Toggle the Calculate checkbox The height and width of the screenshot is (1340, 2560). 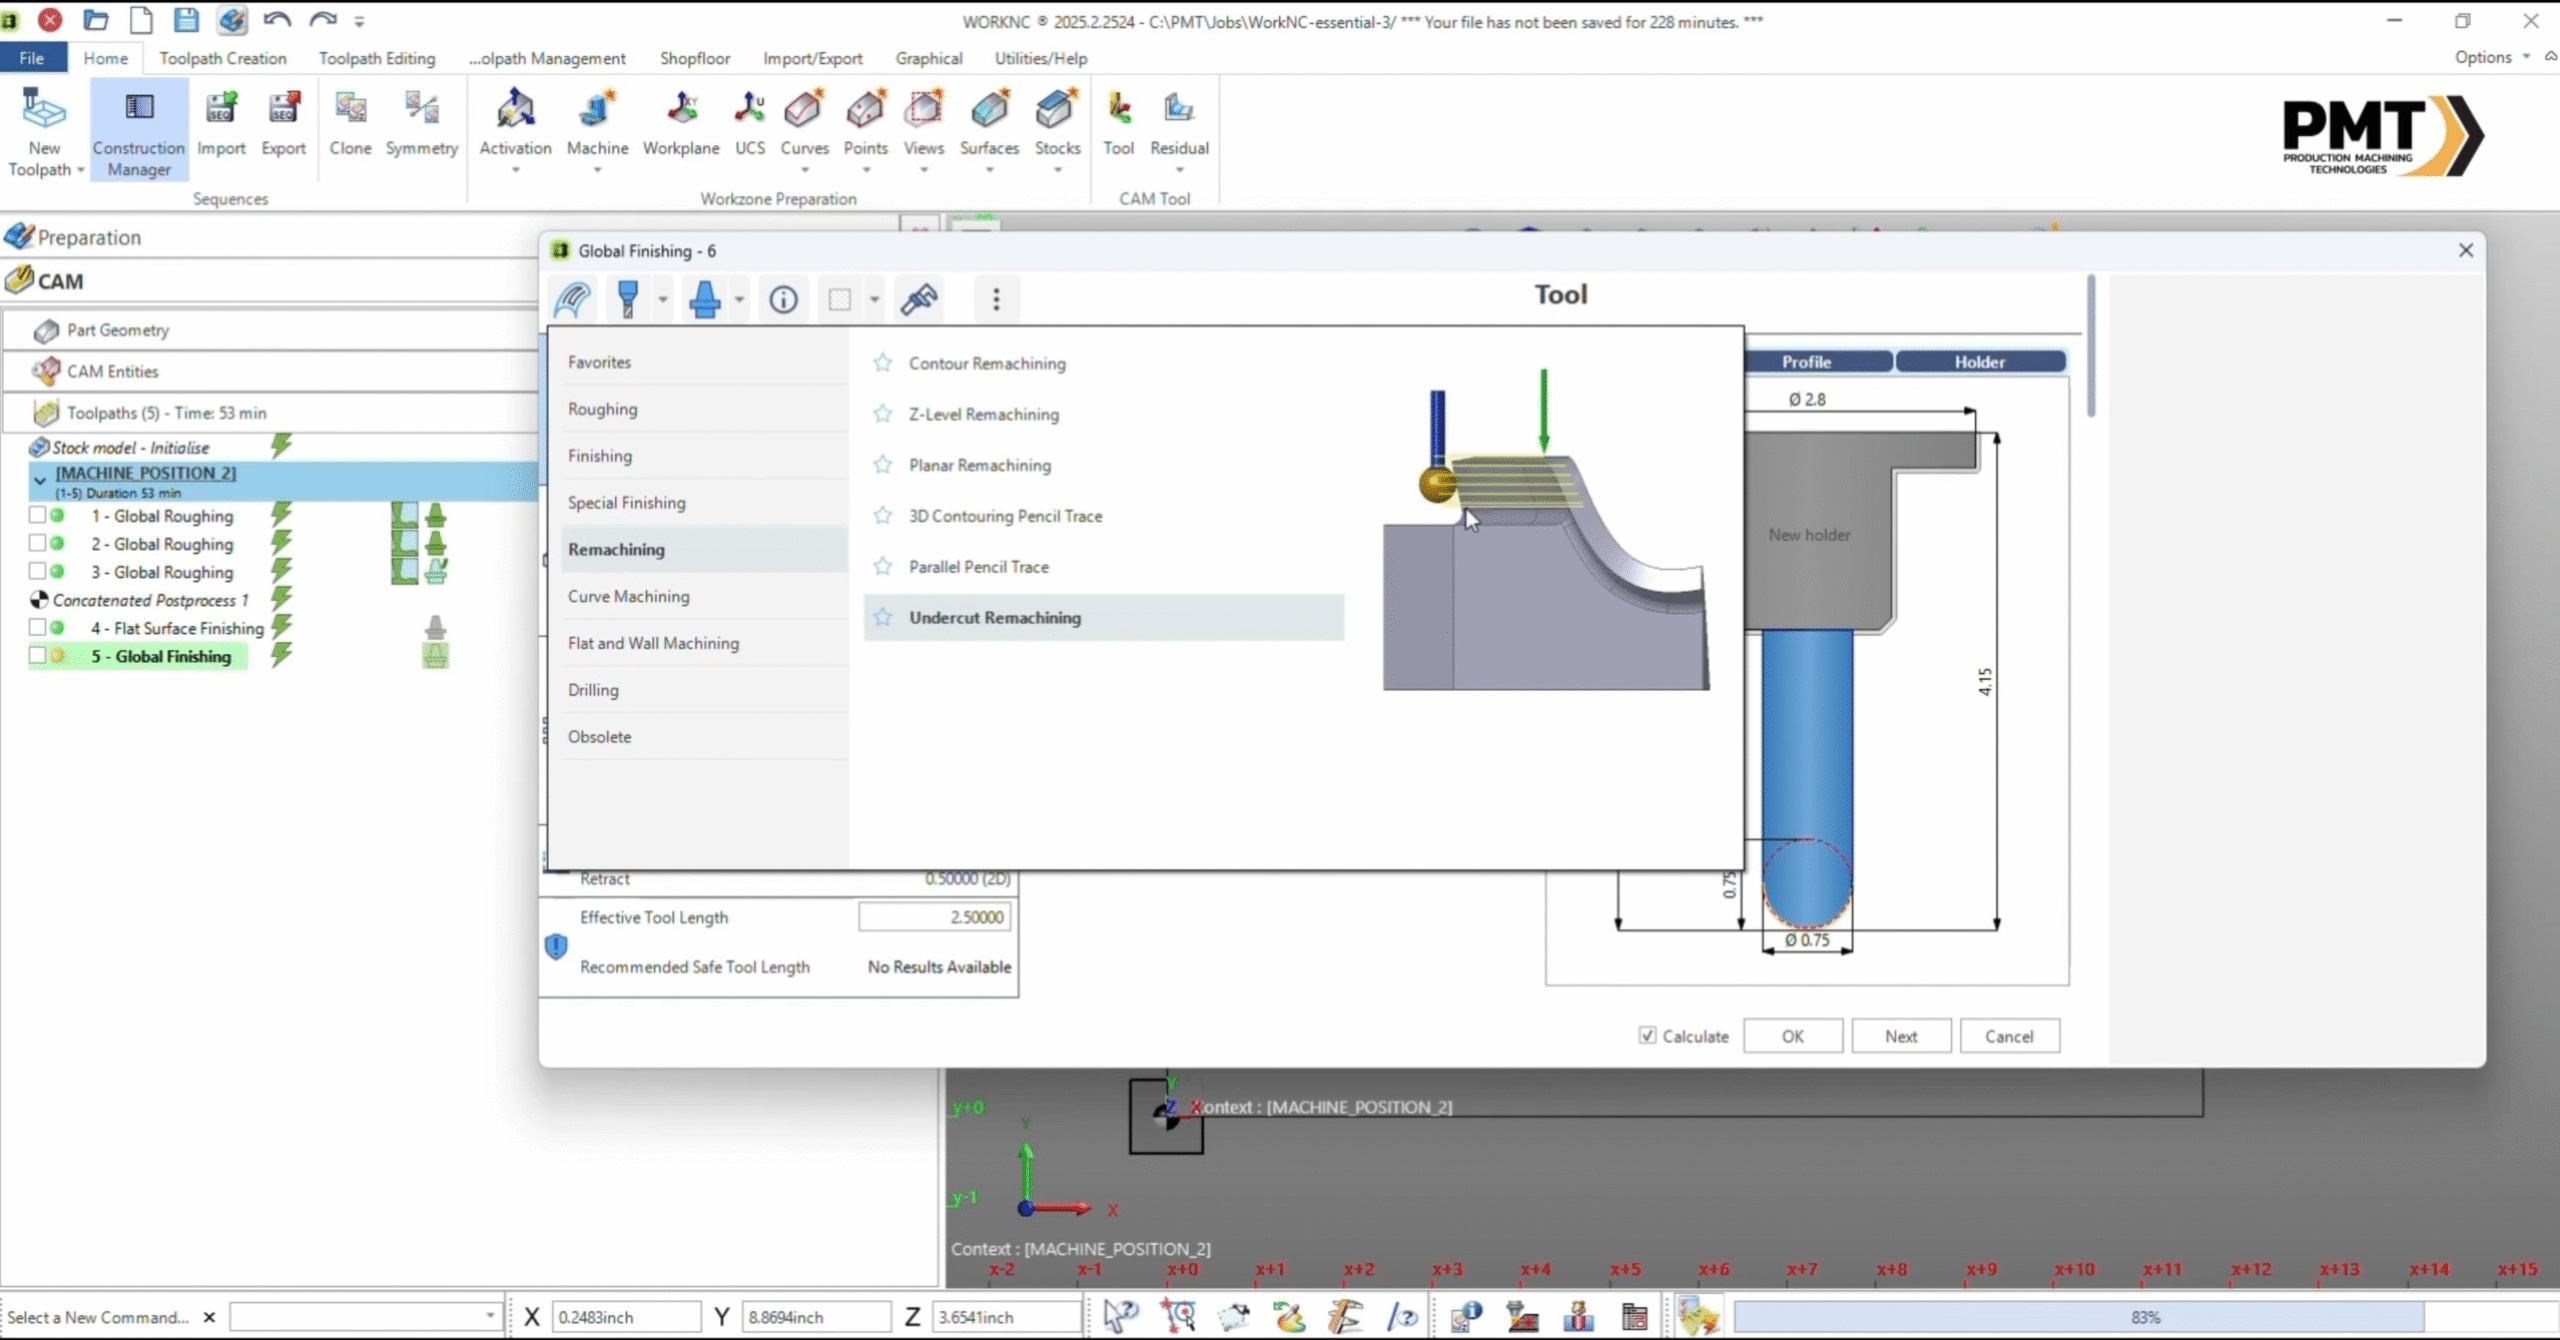coord(1647,1036)
